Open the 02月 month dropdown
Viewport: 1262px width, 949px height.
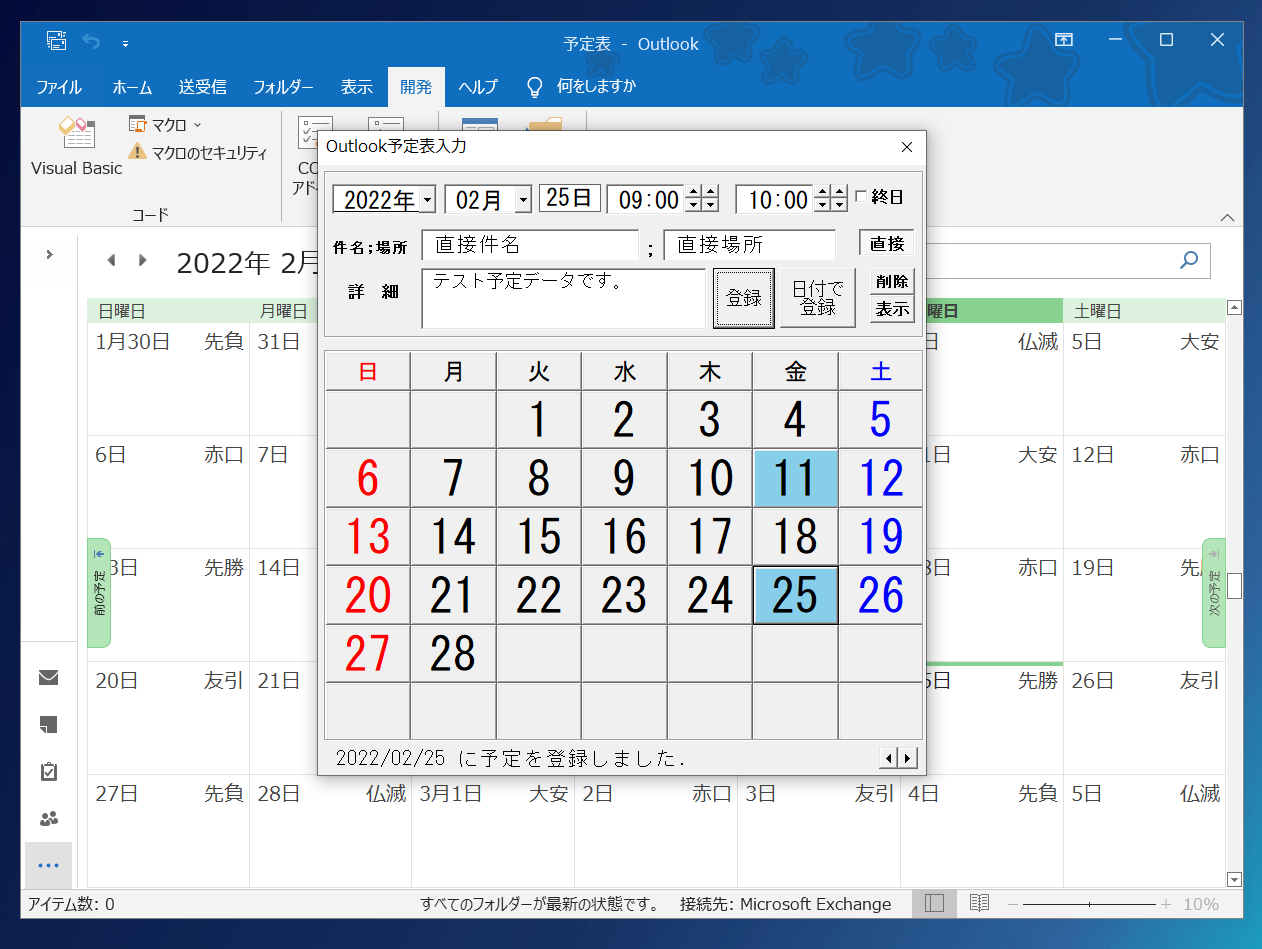[x=523, y=199]
